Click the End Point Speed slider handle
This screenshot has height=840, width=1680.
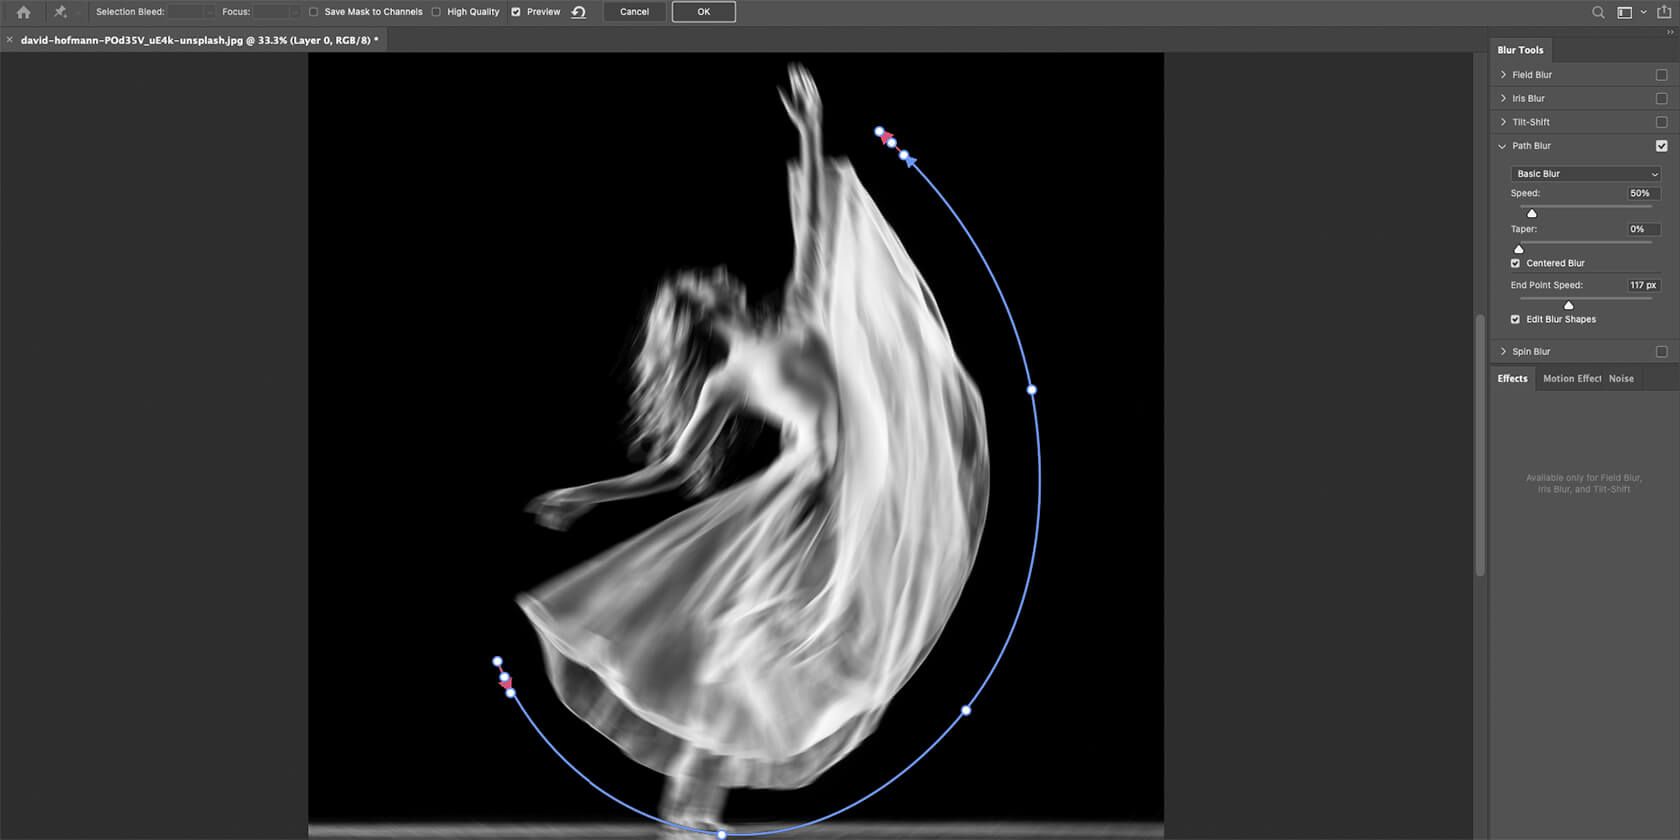click(1568, 305)
